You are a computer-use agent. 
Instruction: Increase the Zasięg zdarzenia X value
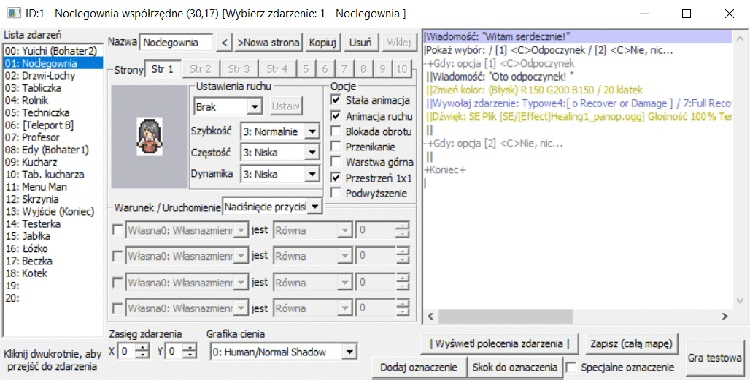[142, 348]
